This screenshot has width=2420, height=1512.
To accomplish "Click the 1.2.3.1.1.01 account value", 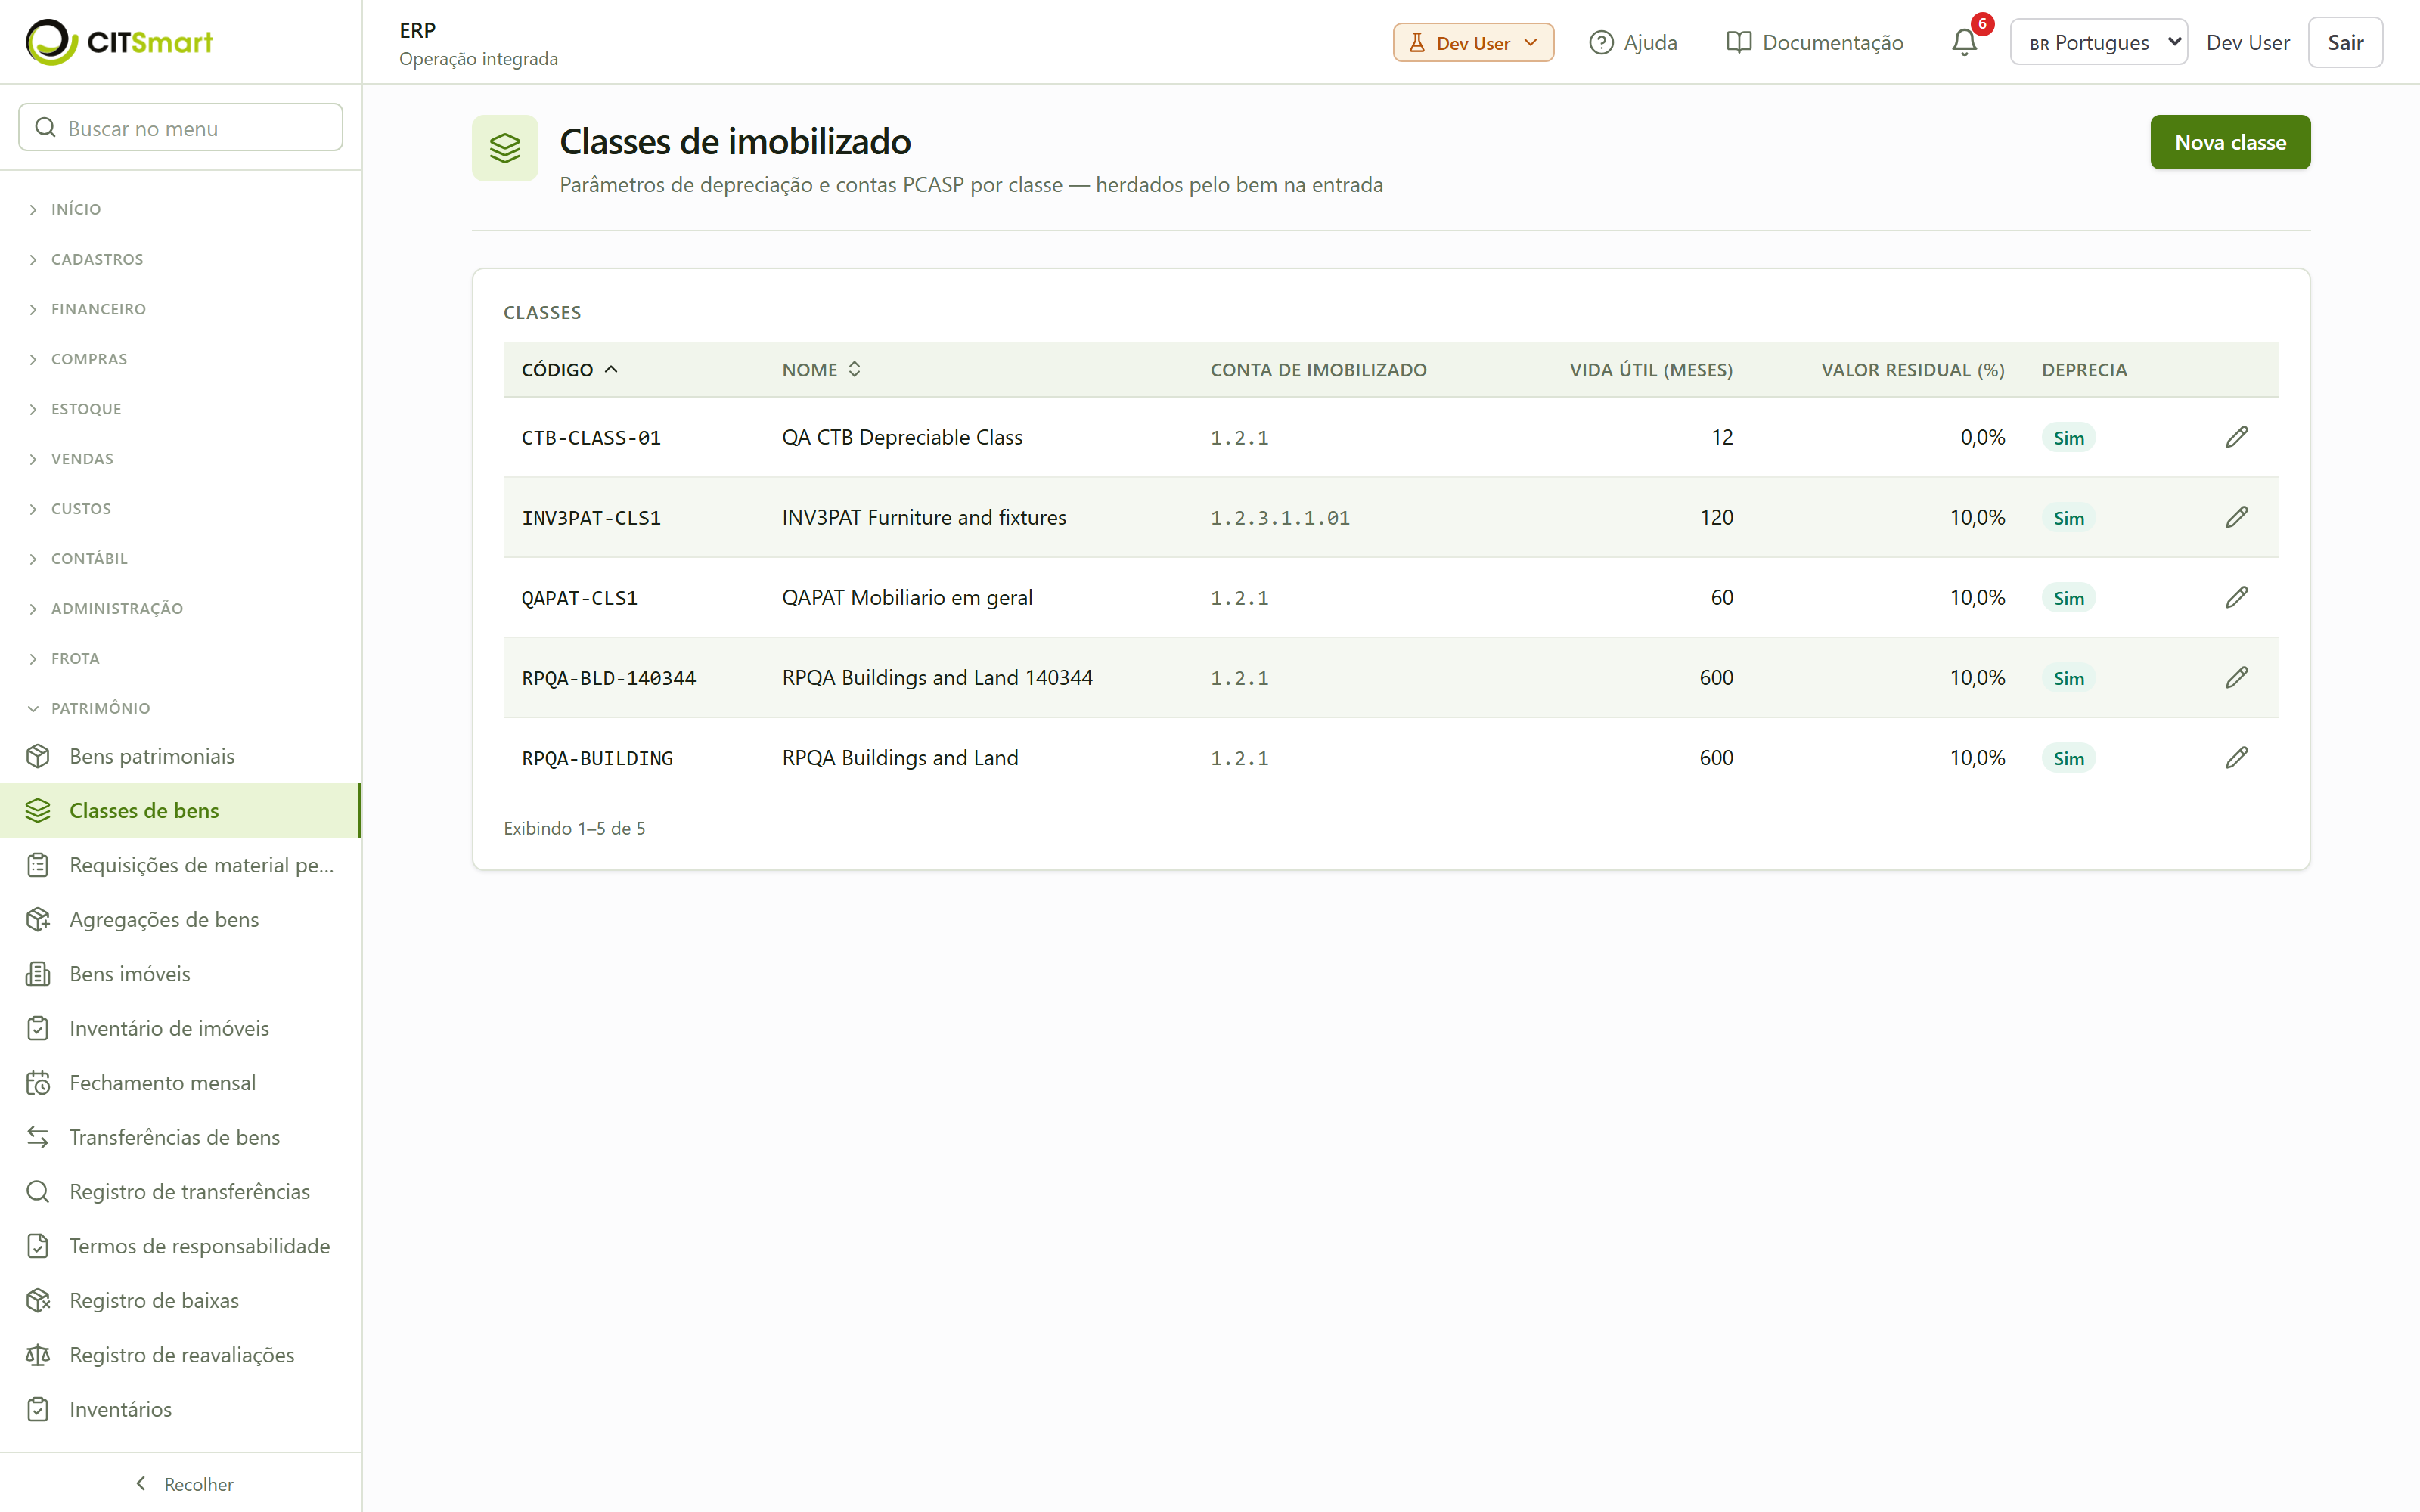I will 1280,518.
